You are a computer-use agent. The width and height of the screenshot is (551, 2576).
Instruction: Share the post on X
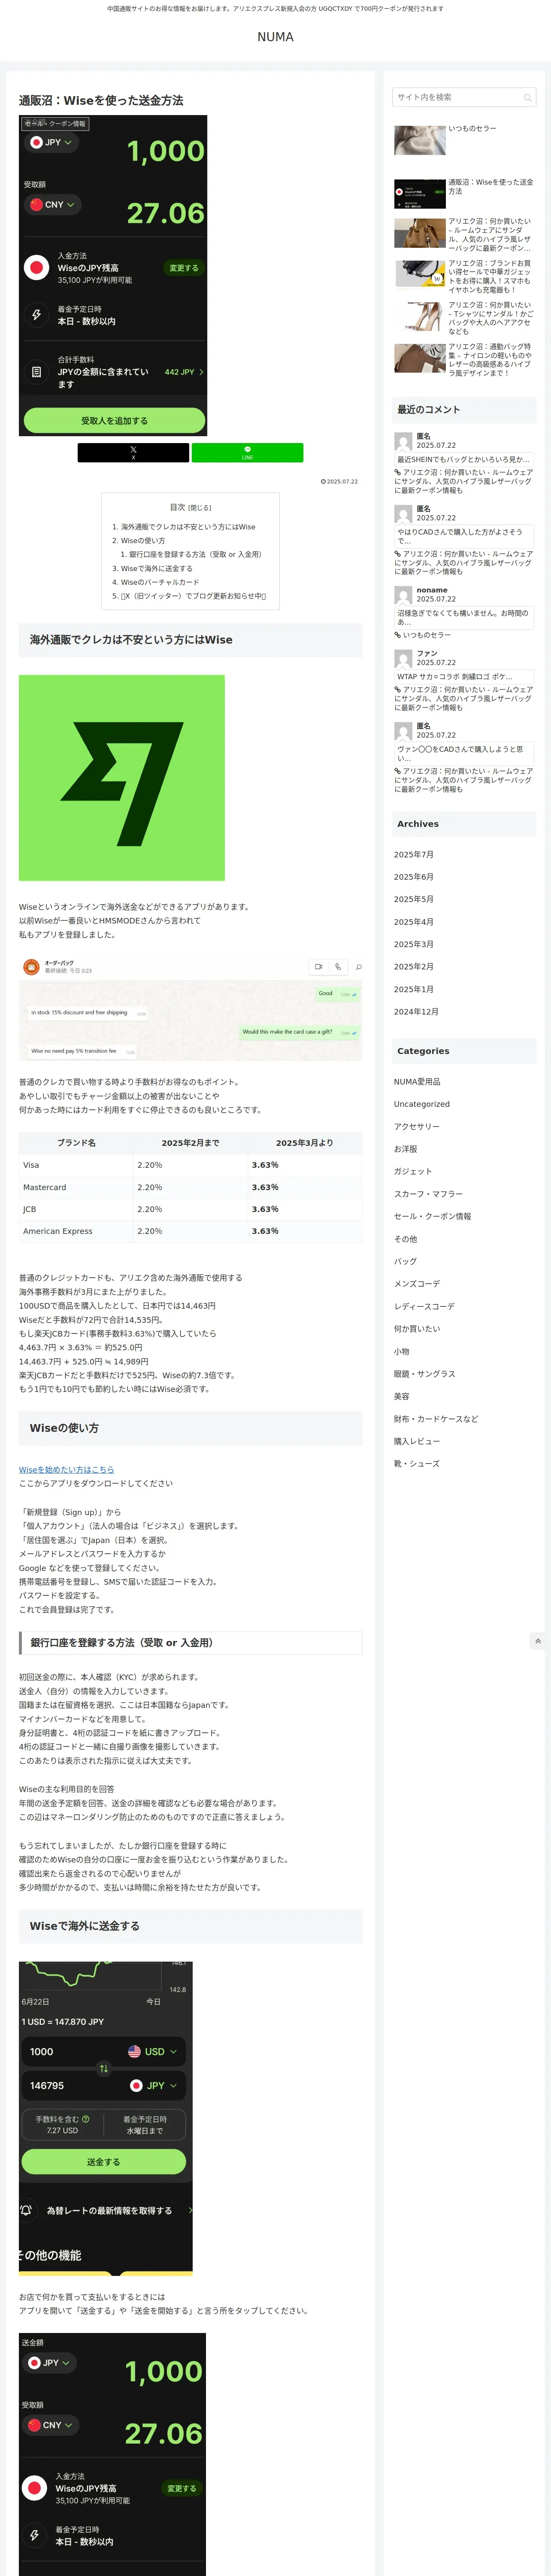(x=133, y=452)
